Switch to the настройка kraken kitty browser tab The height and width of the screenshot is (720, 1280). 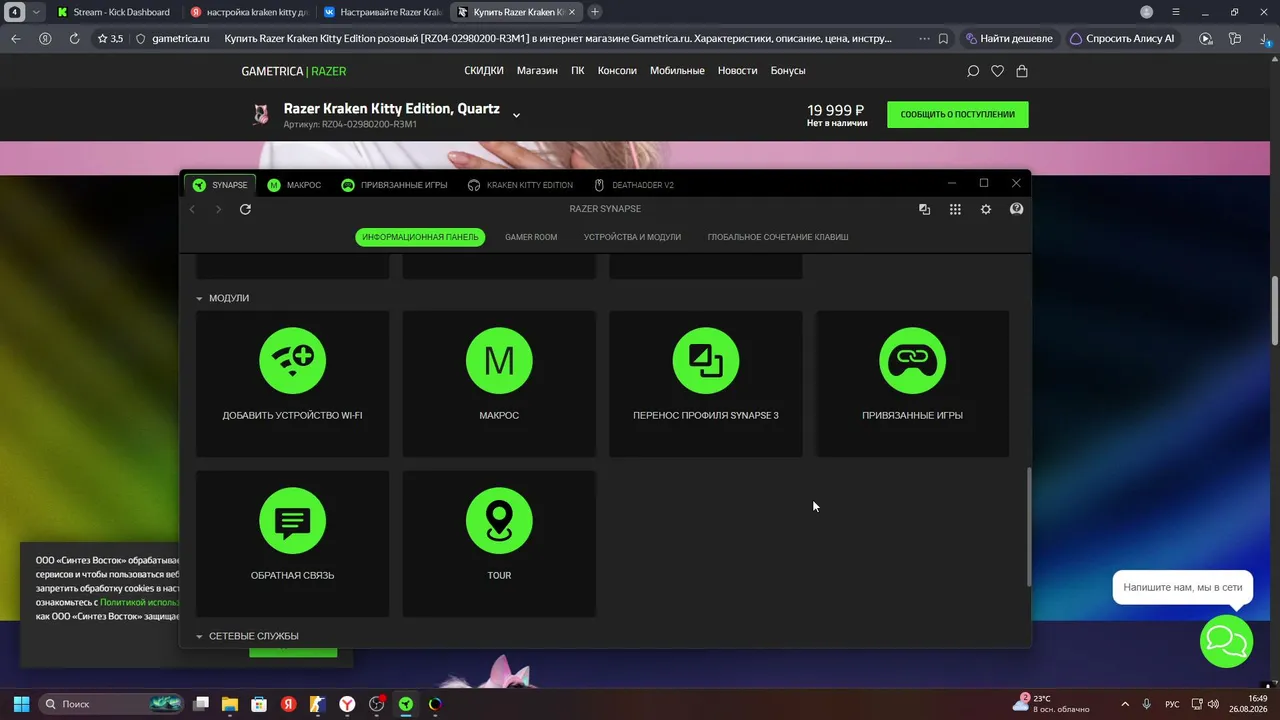249,12
